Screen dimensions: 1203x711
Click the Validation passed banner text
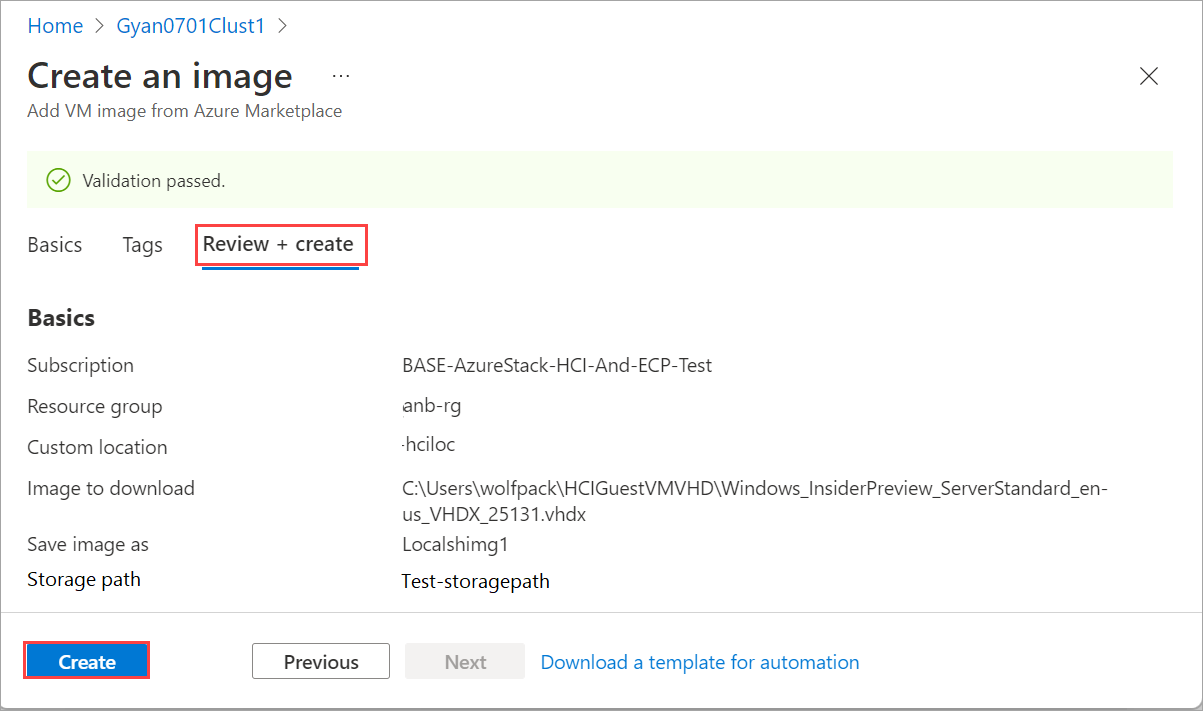154,181
